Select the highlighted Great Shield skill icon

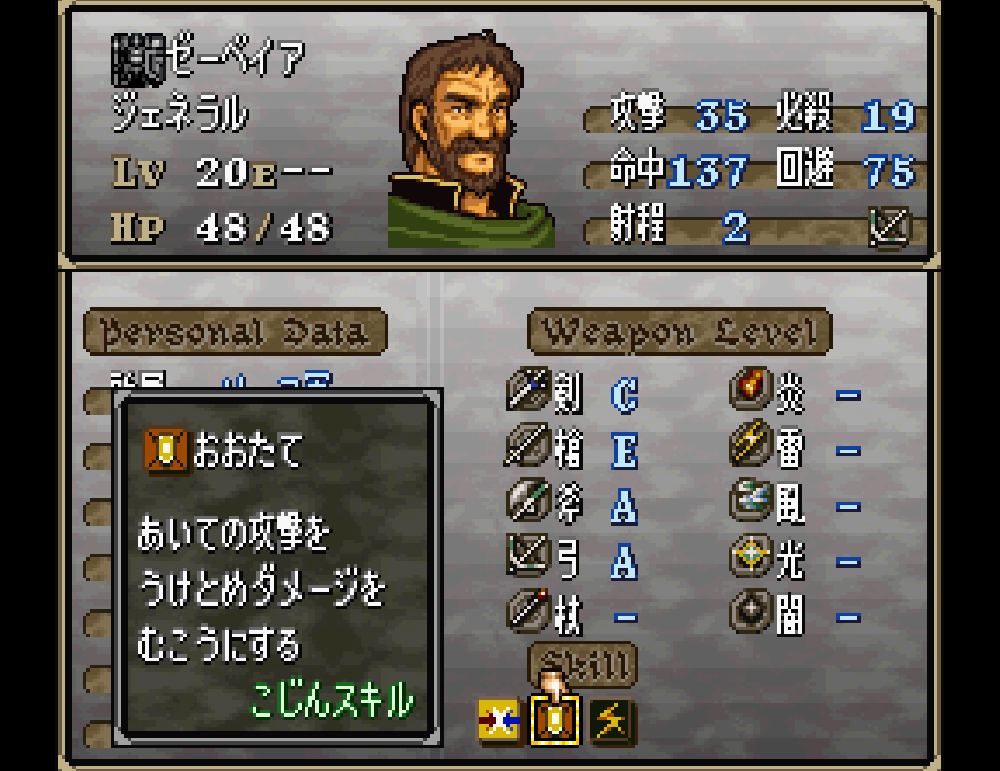(x=555, y=721)
